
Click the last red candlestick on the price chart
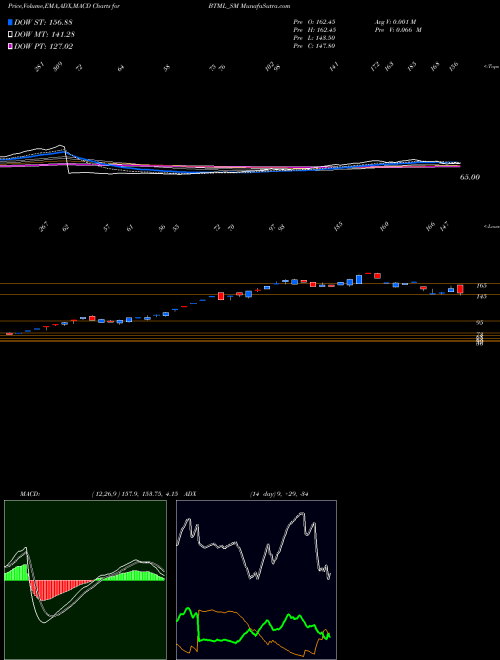pos(460,289)
